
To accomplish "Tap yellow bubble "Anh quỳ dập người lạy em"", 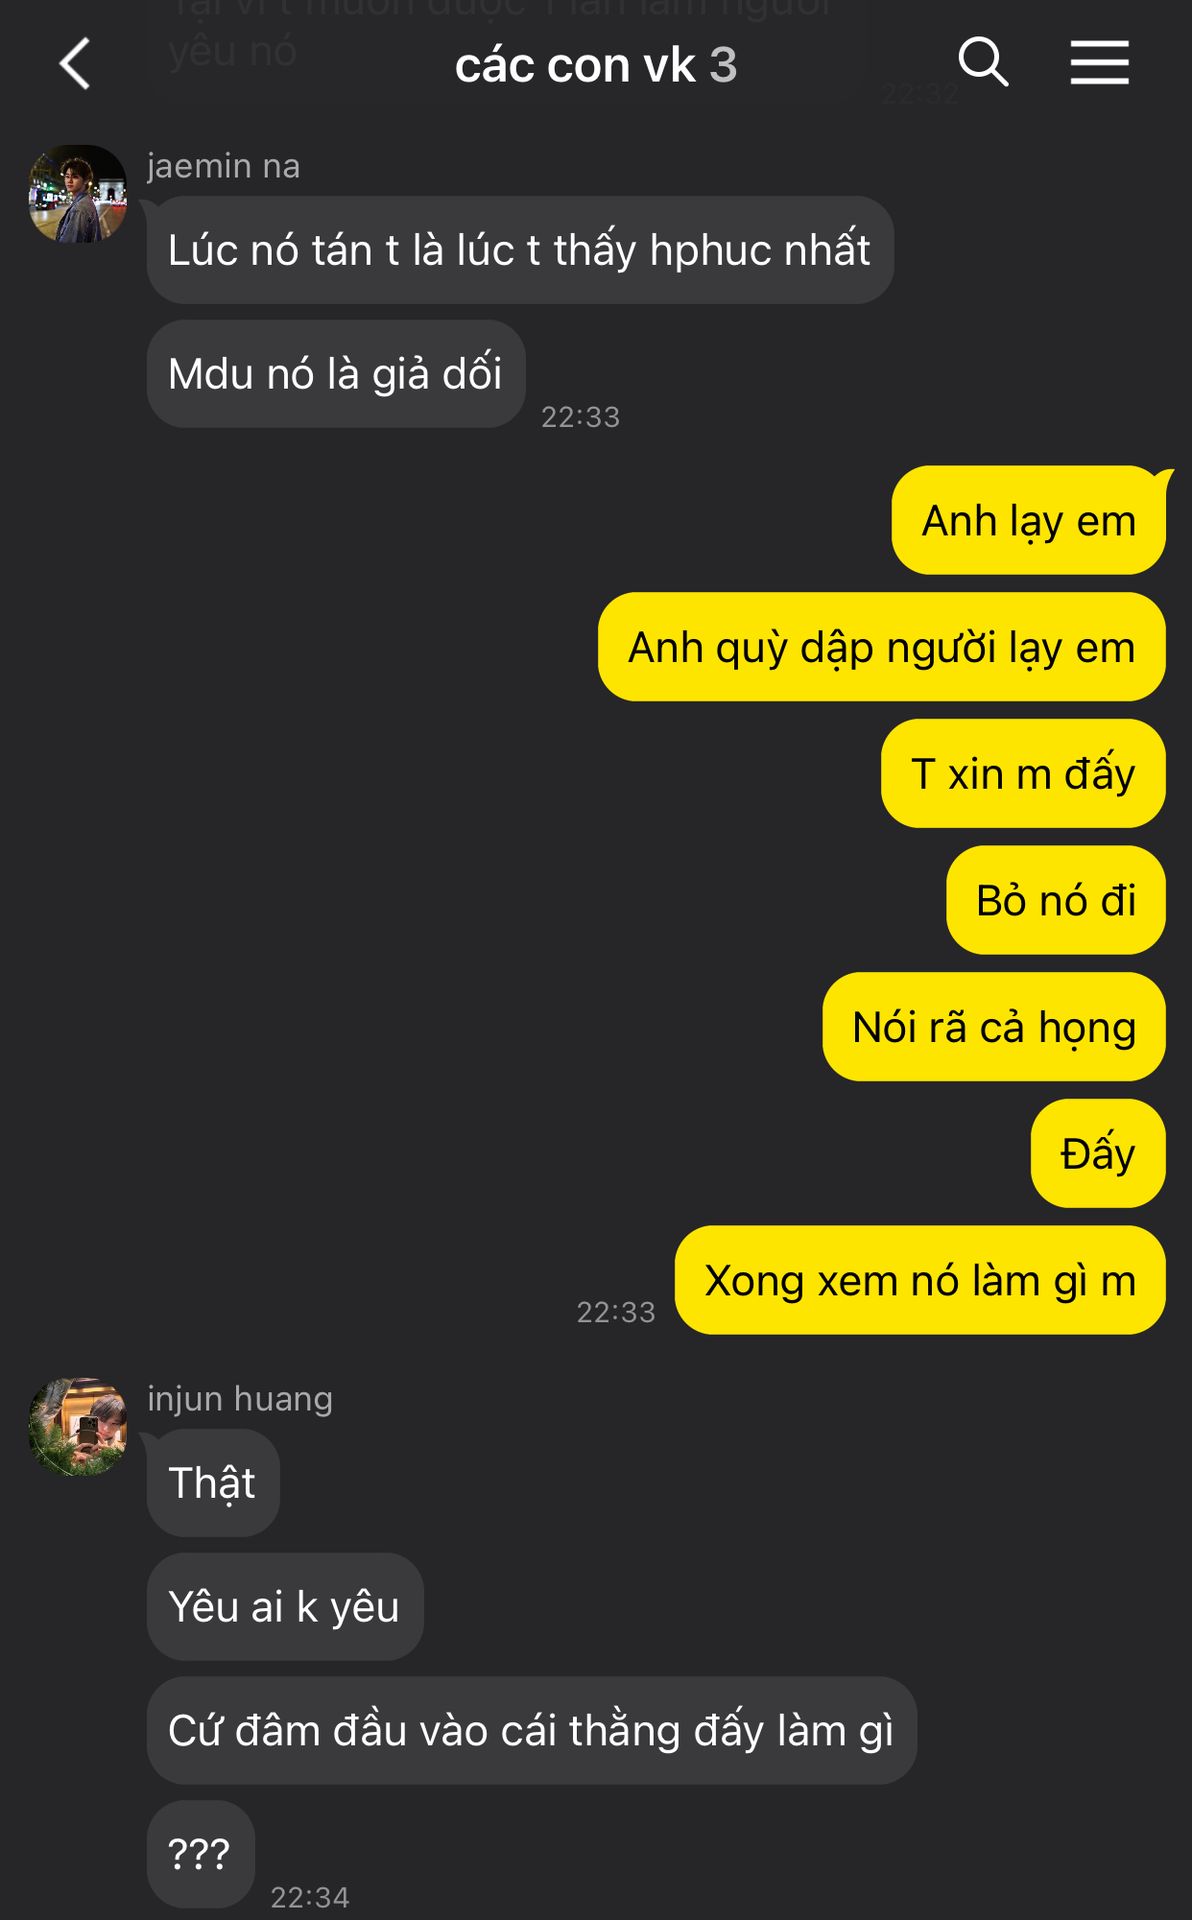I will click(x=882, y=647).
